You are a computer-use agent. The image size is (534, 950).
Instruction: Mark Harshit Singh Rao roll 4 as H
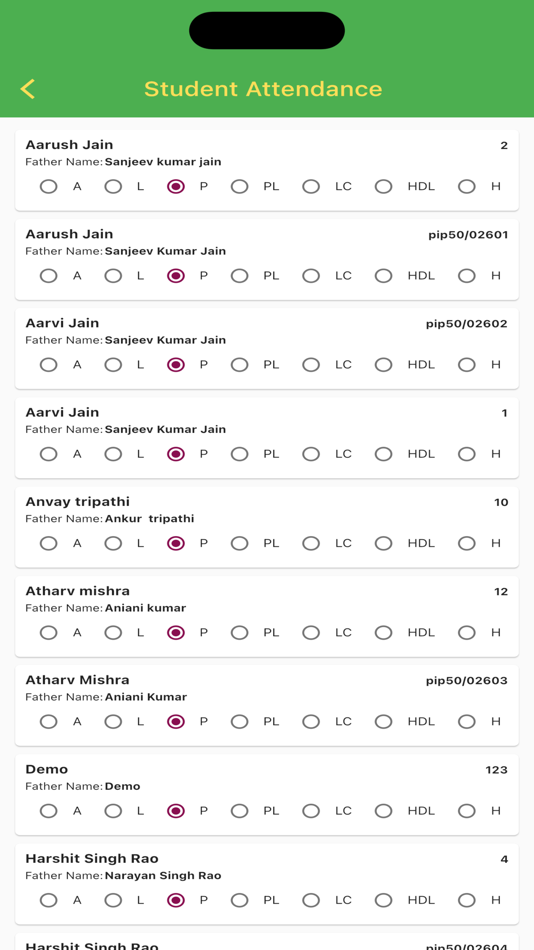(467, 900)
